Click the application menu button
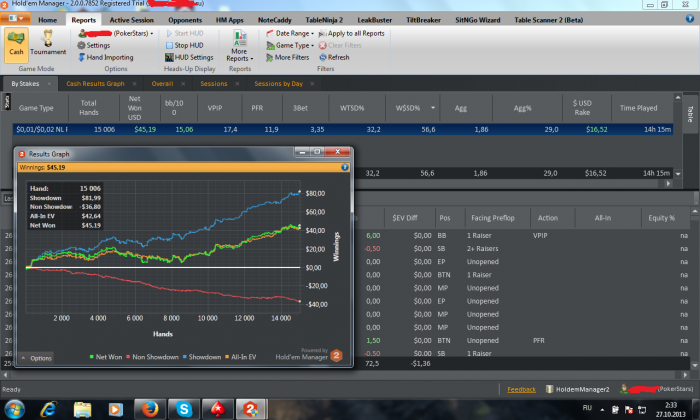This screenshot has width=700, height=420. 16,19
